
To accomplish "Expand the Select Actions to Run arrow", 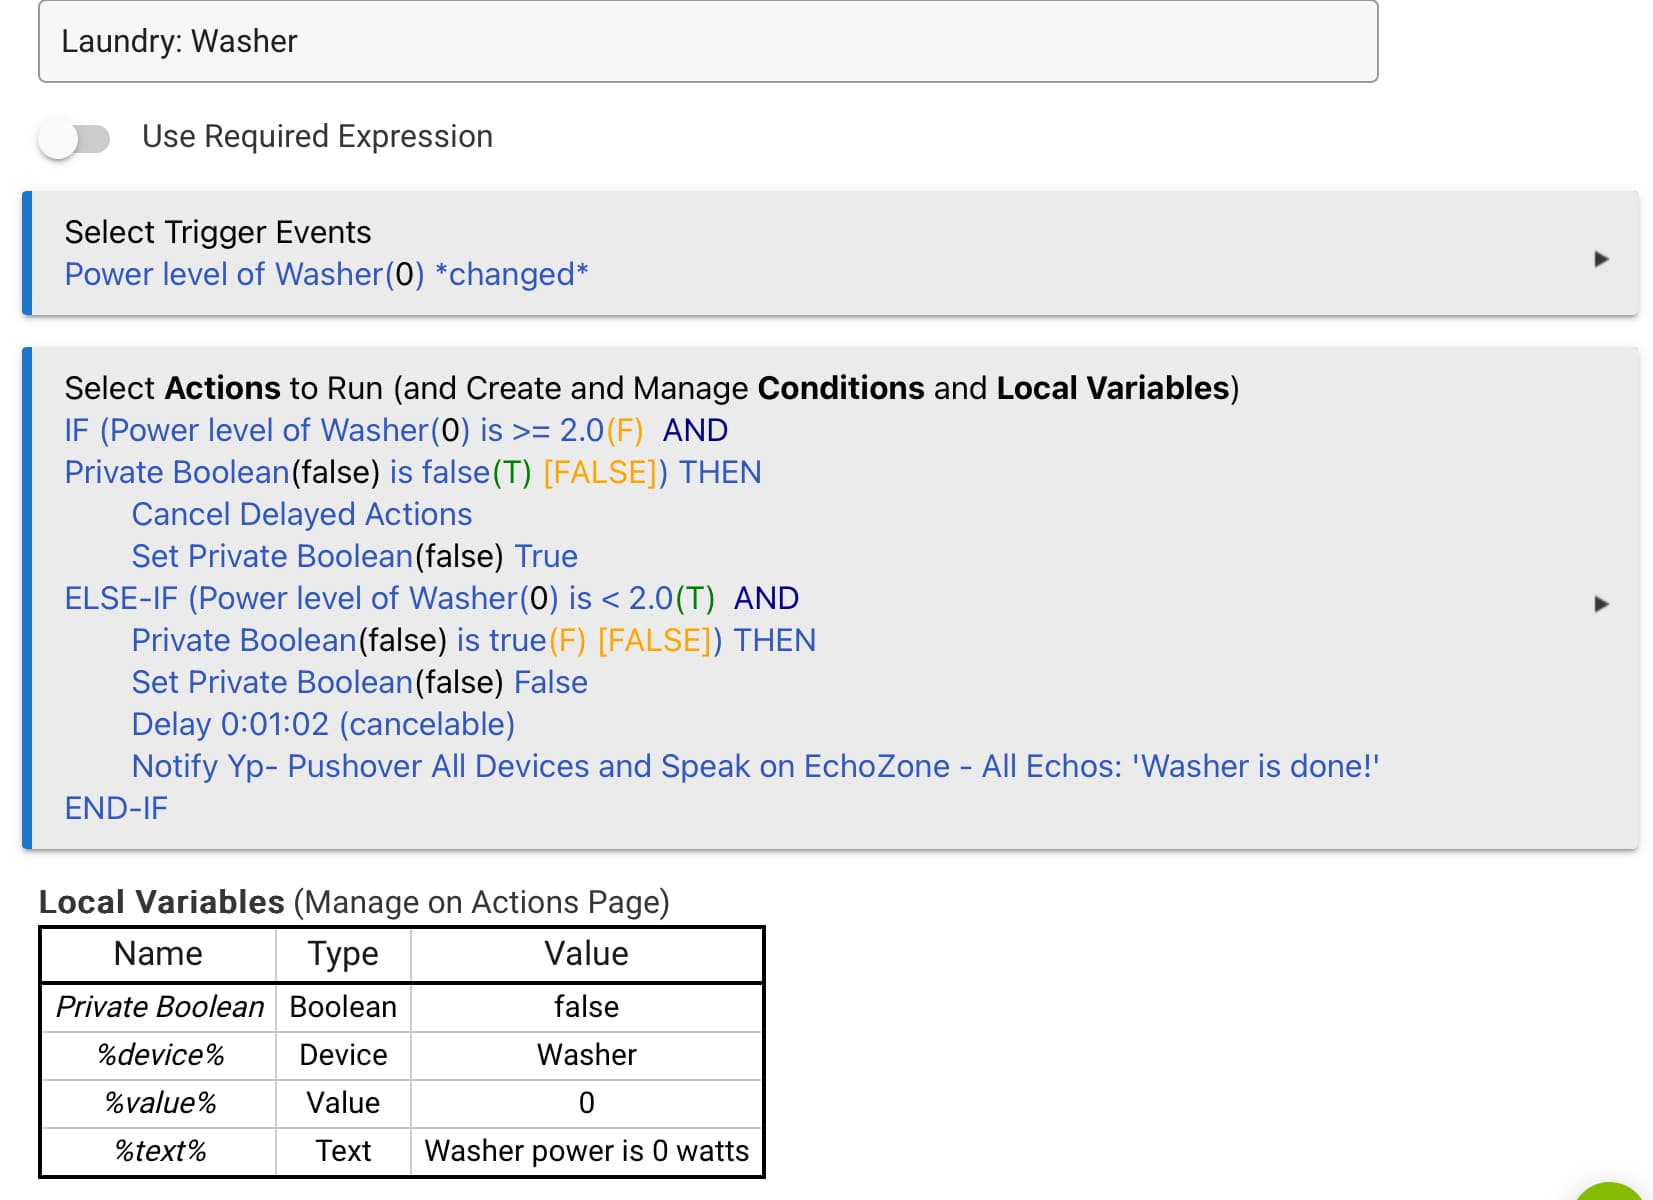I will [1600, 604].
